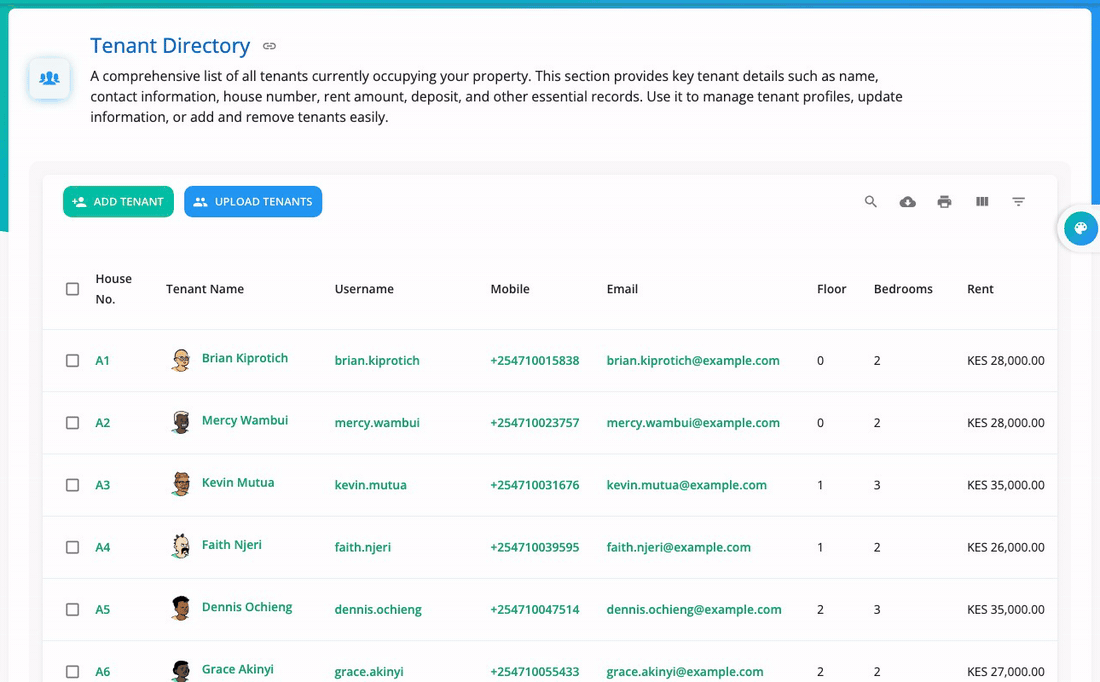Click the Floor column header
The width and height of the screenshot is (1100, 682).
tap(831, 289)
